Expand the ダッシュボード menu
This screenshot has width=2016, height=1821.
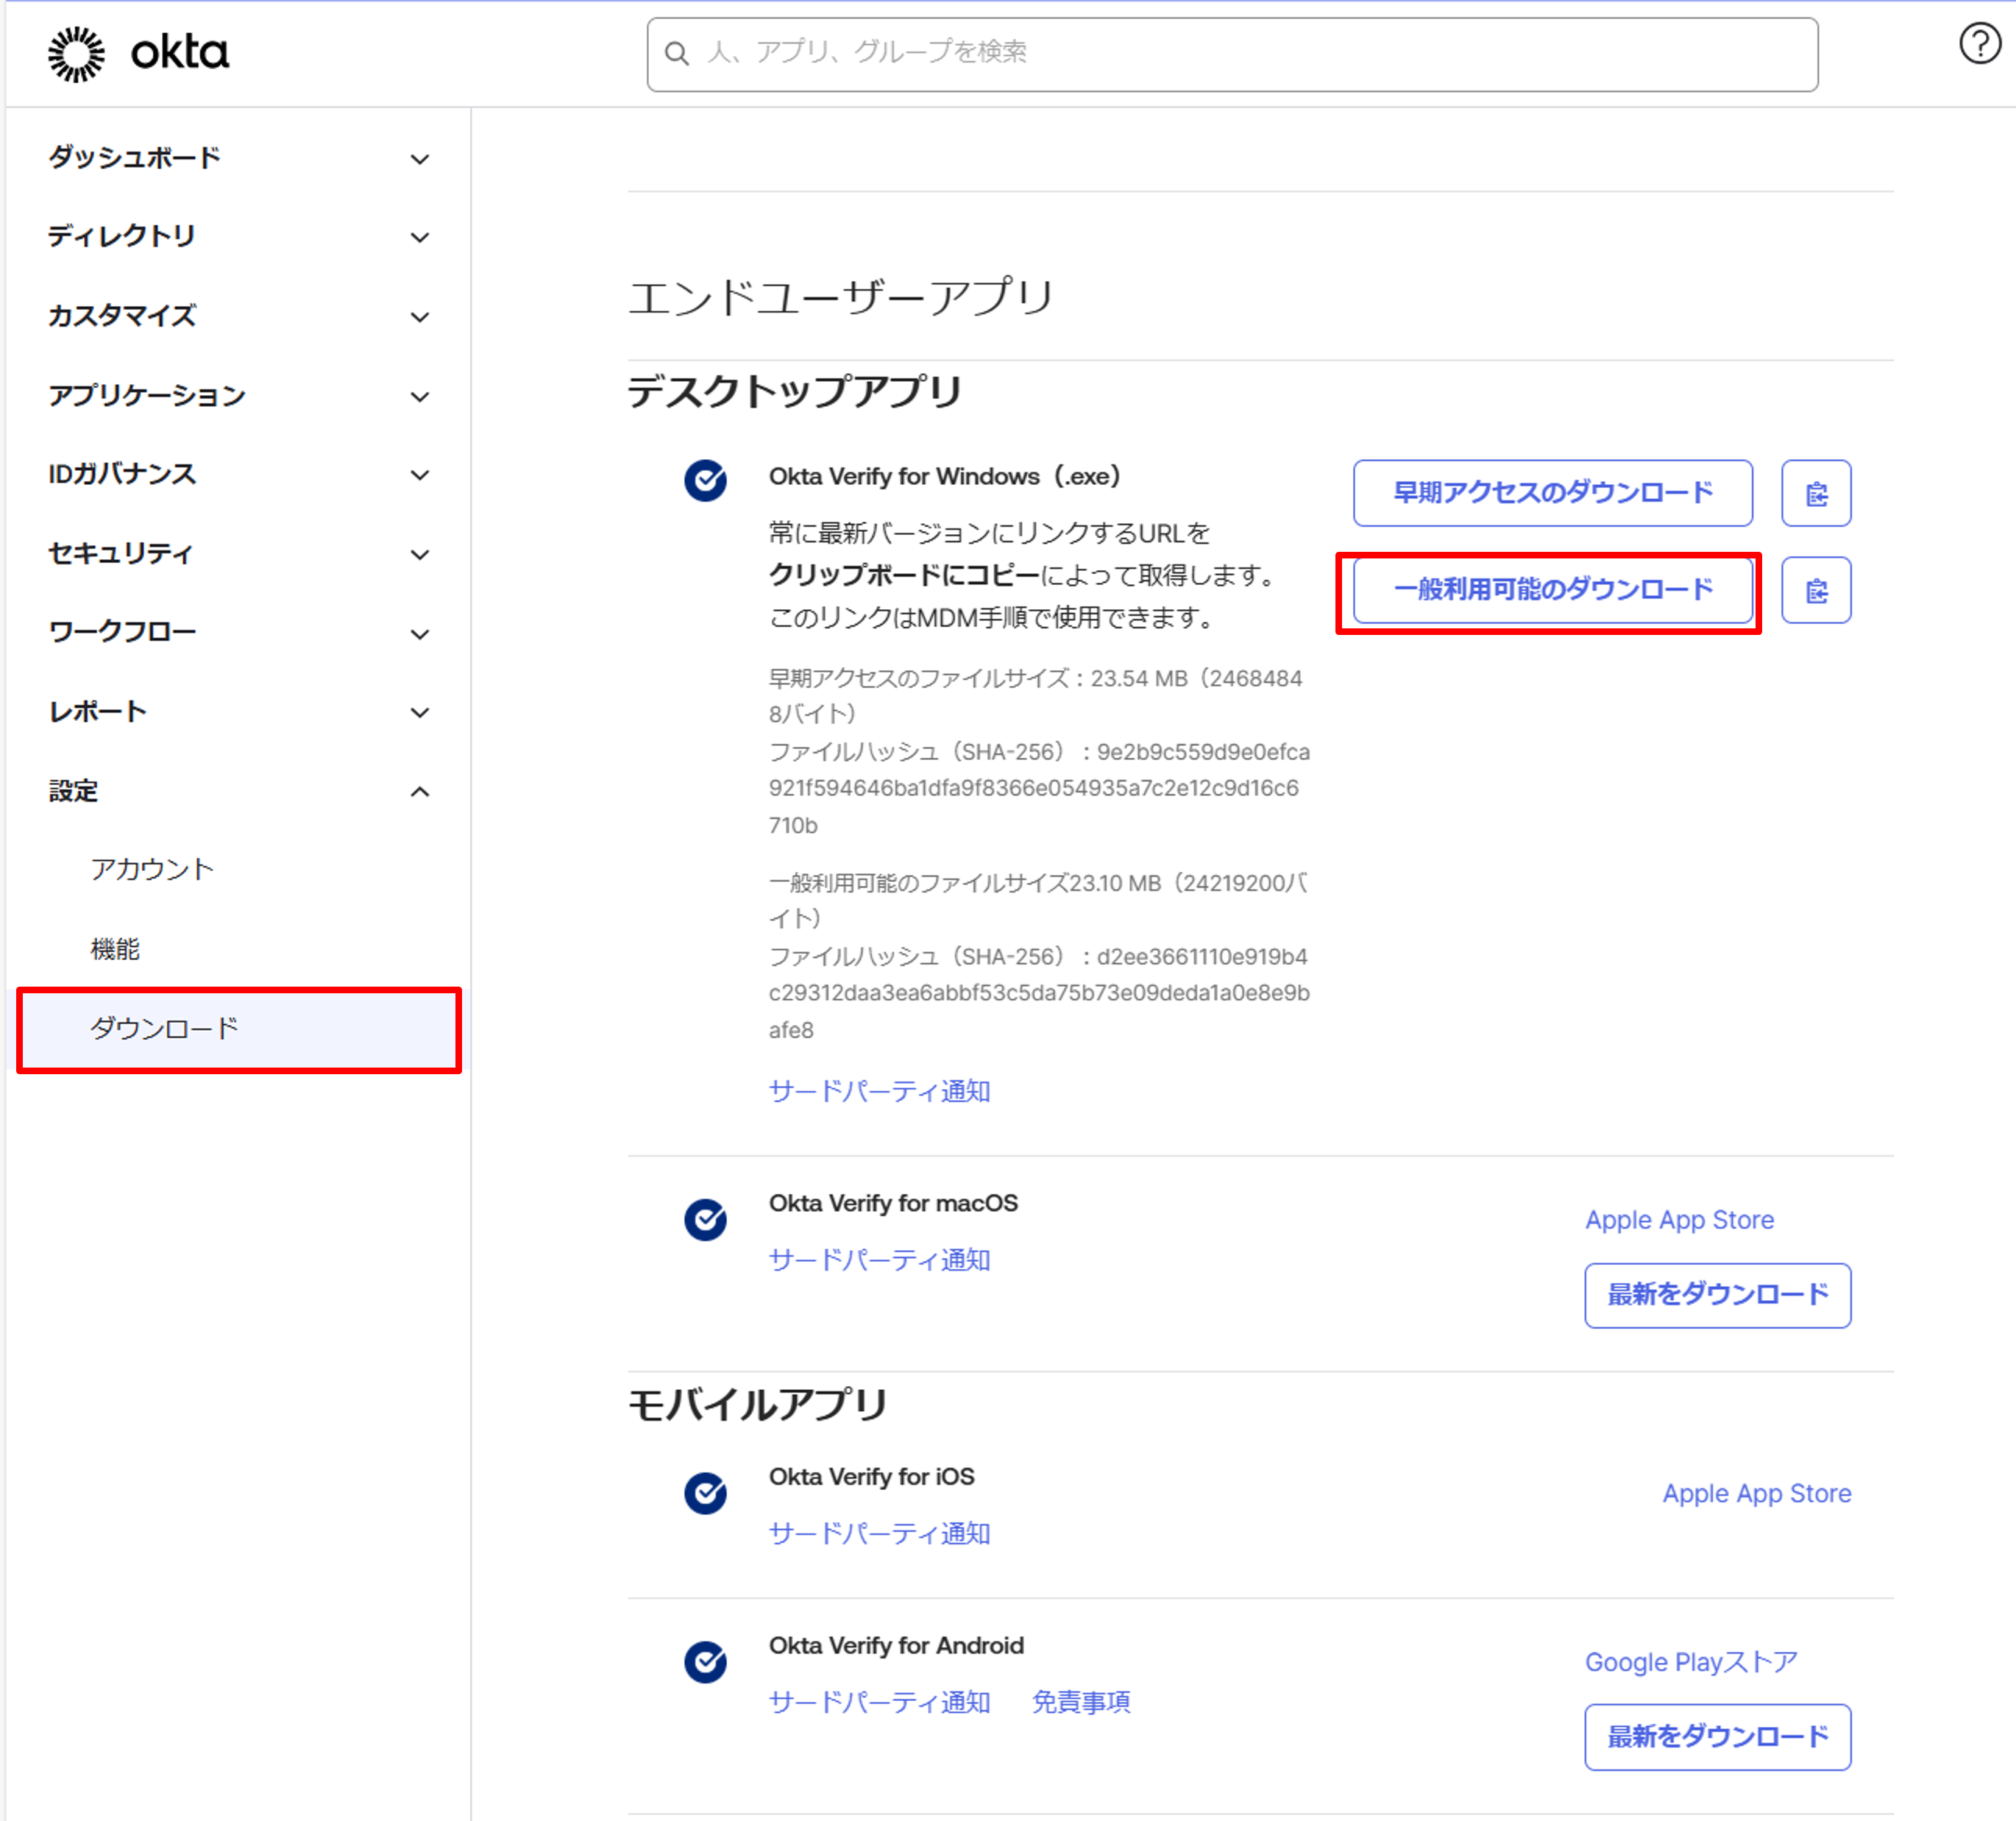tap(238, 158)
